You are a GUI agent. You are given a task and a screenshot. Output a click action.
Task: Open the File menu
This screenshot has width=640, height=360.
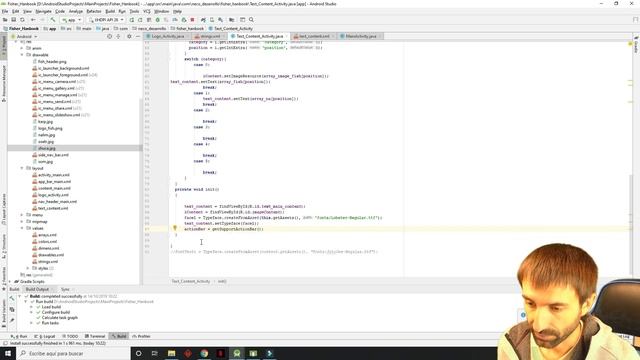tap(5, 11)
